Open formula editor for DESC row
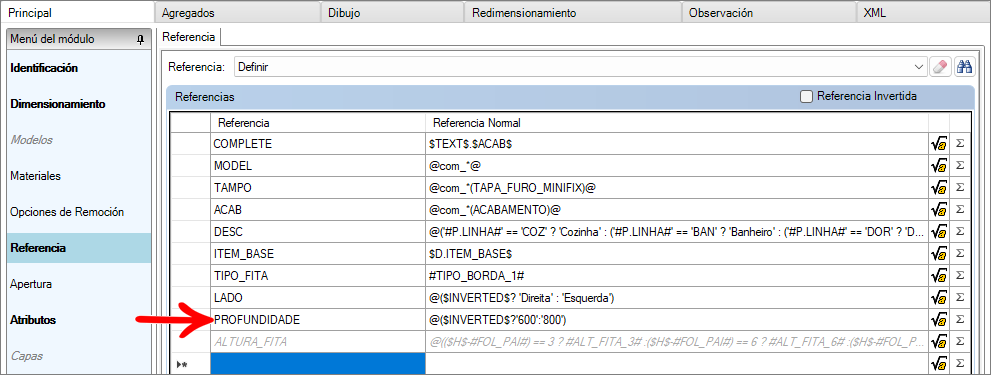The width and height of the screenshot is (991, 375). [x=939, y=231]
